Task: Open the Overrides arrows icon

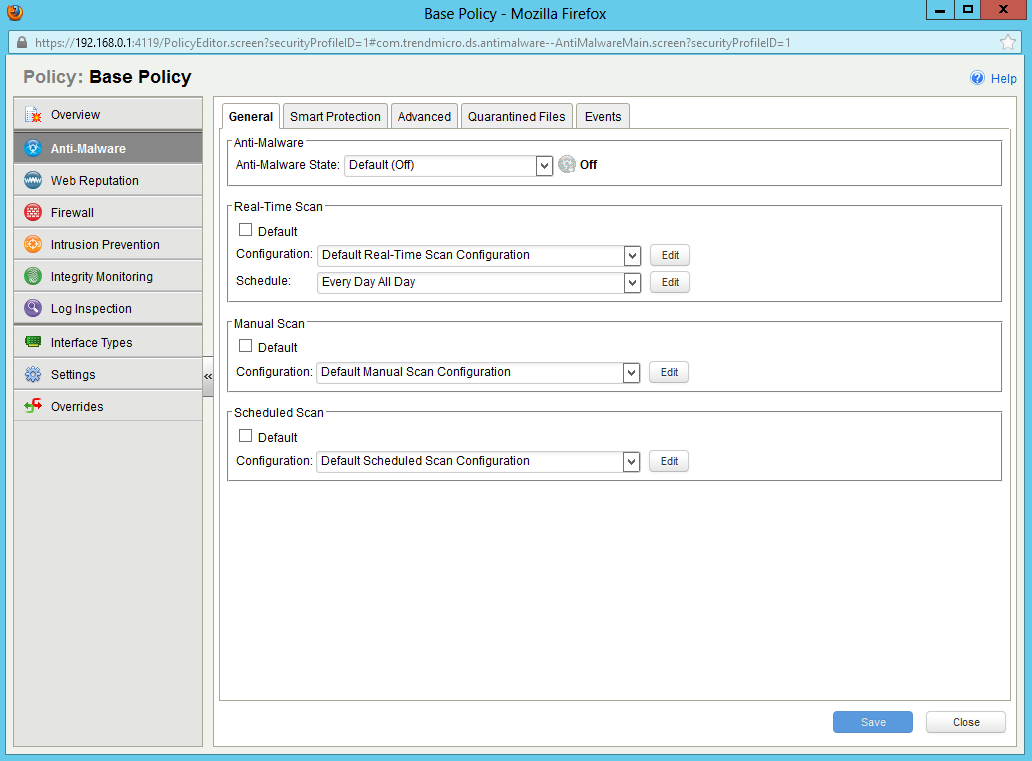Action: (x=33, y=407)
